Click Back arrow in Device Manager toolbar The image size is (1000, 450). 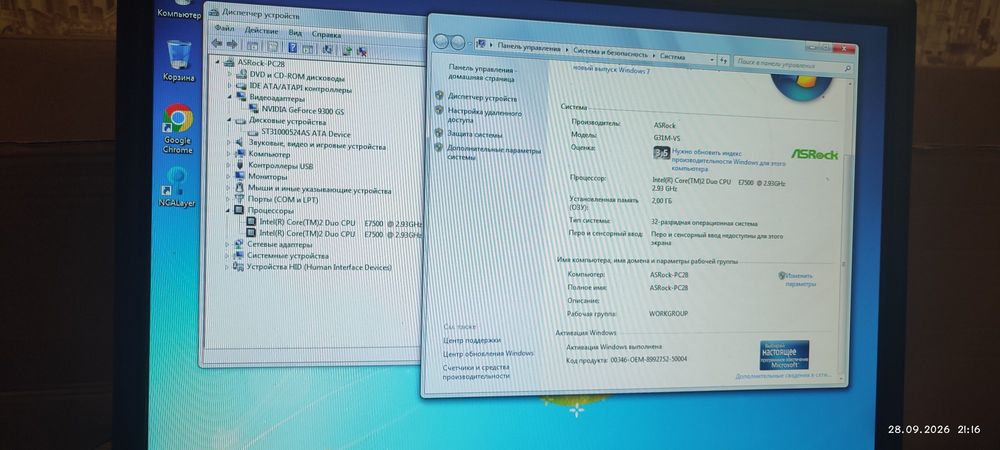pyautogui.click(x=217, y=44)
